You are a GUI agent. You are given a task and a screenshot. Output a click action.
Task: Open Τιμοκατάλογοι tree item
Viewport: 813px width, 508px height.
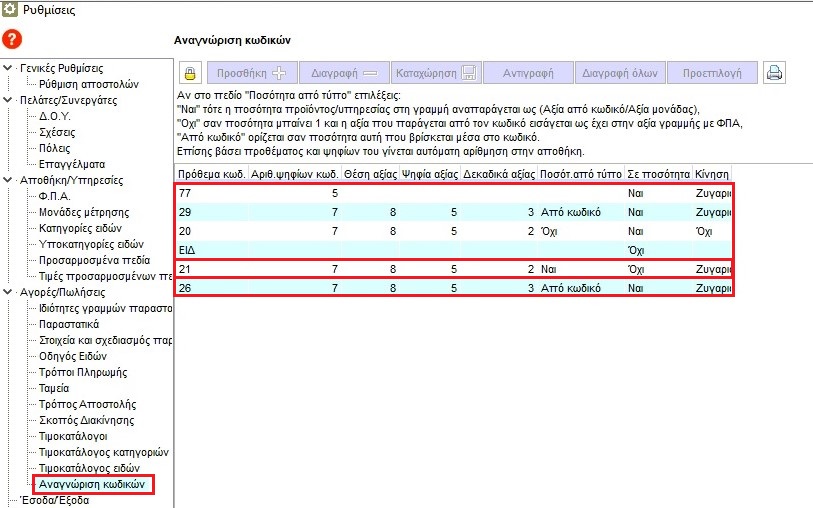click(x=73, y=436)
